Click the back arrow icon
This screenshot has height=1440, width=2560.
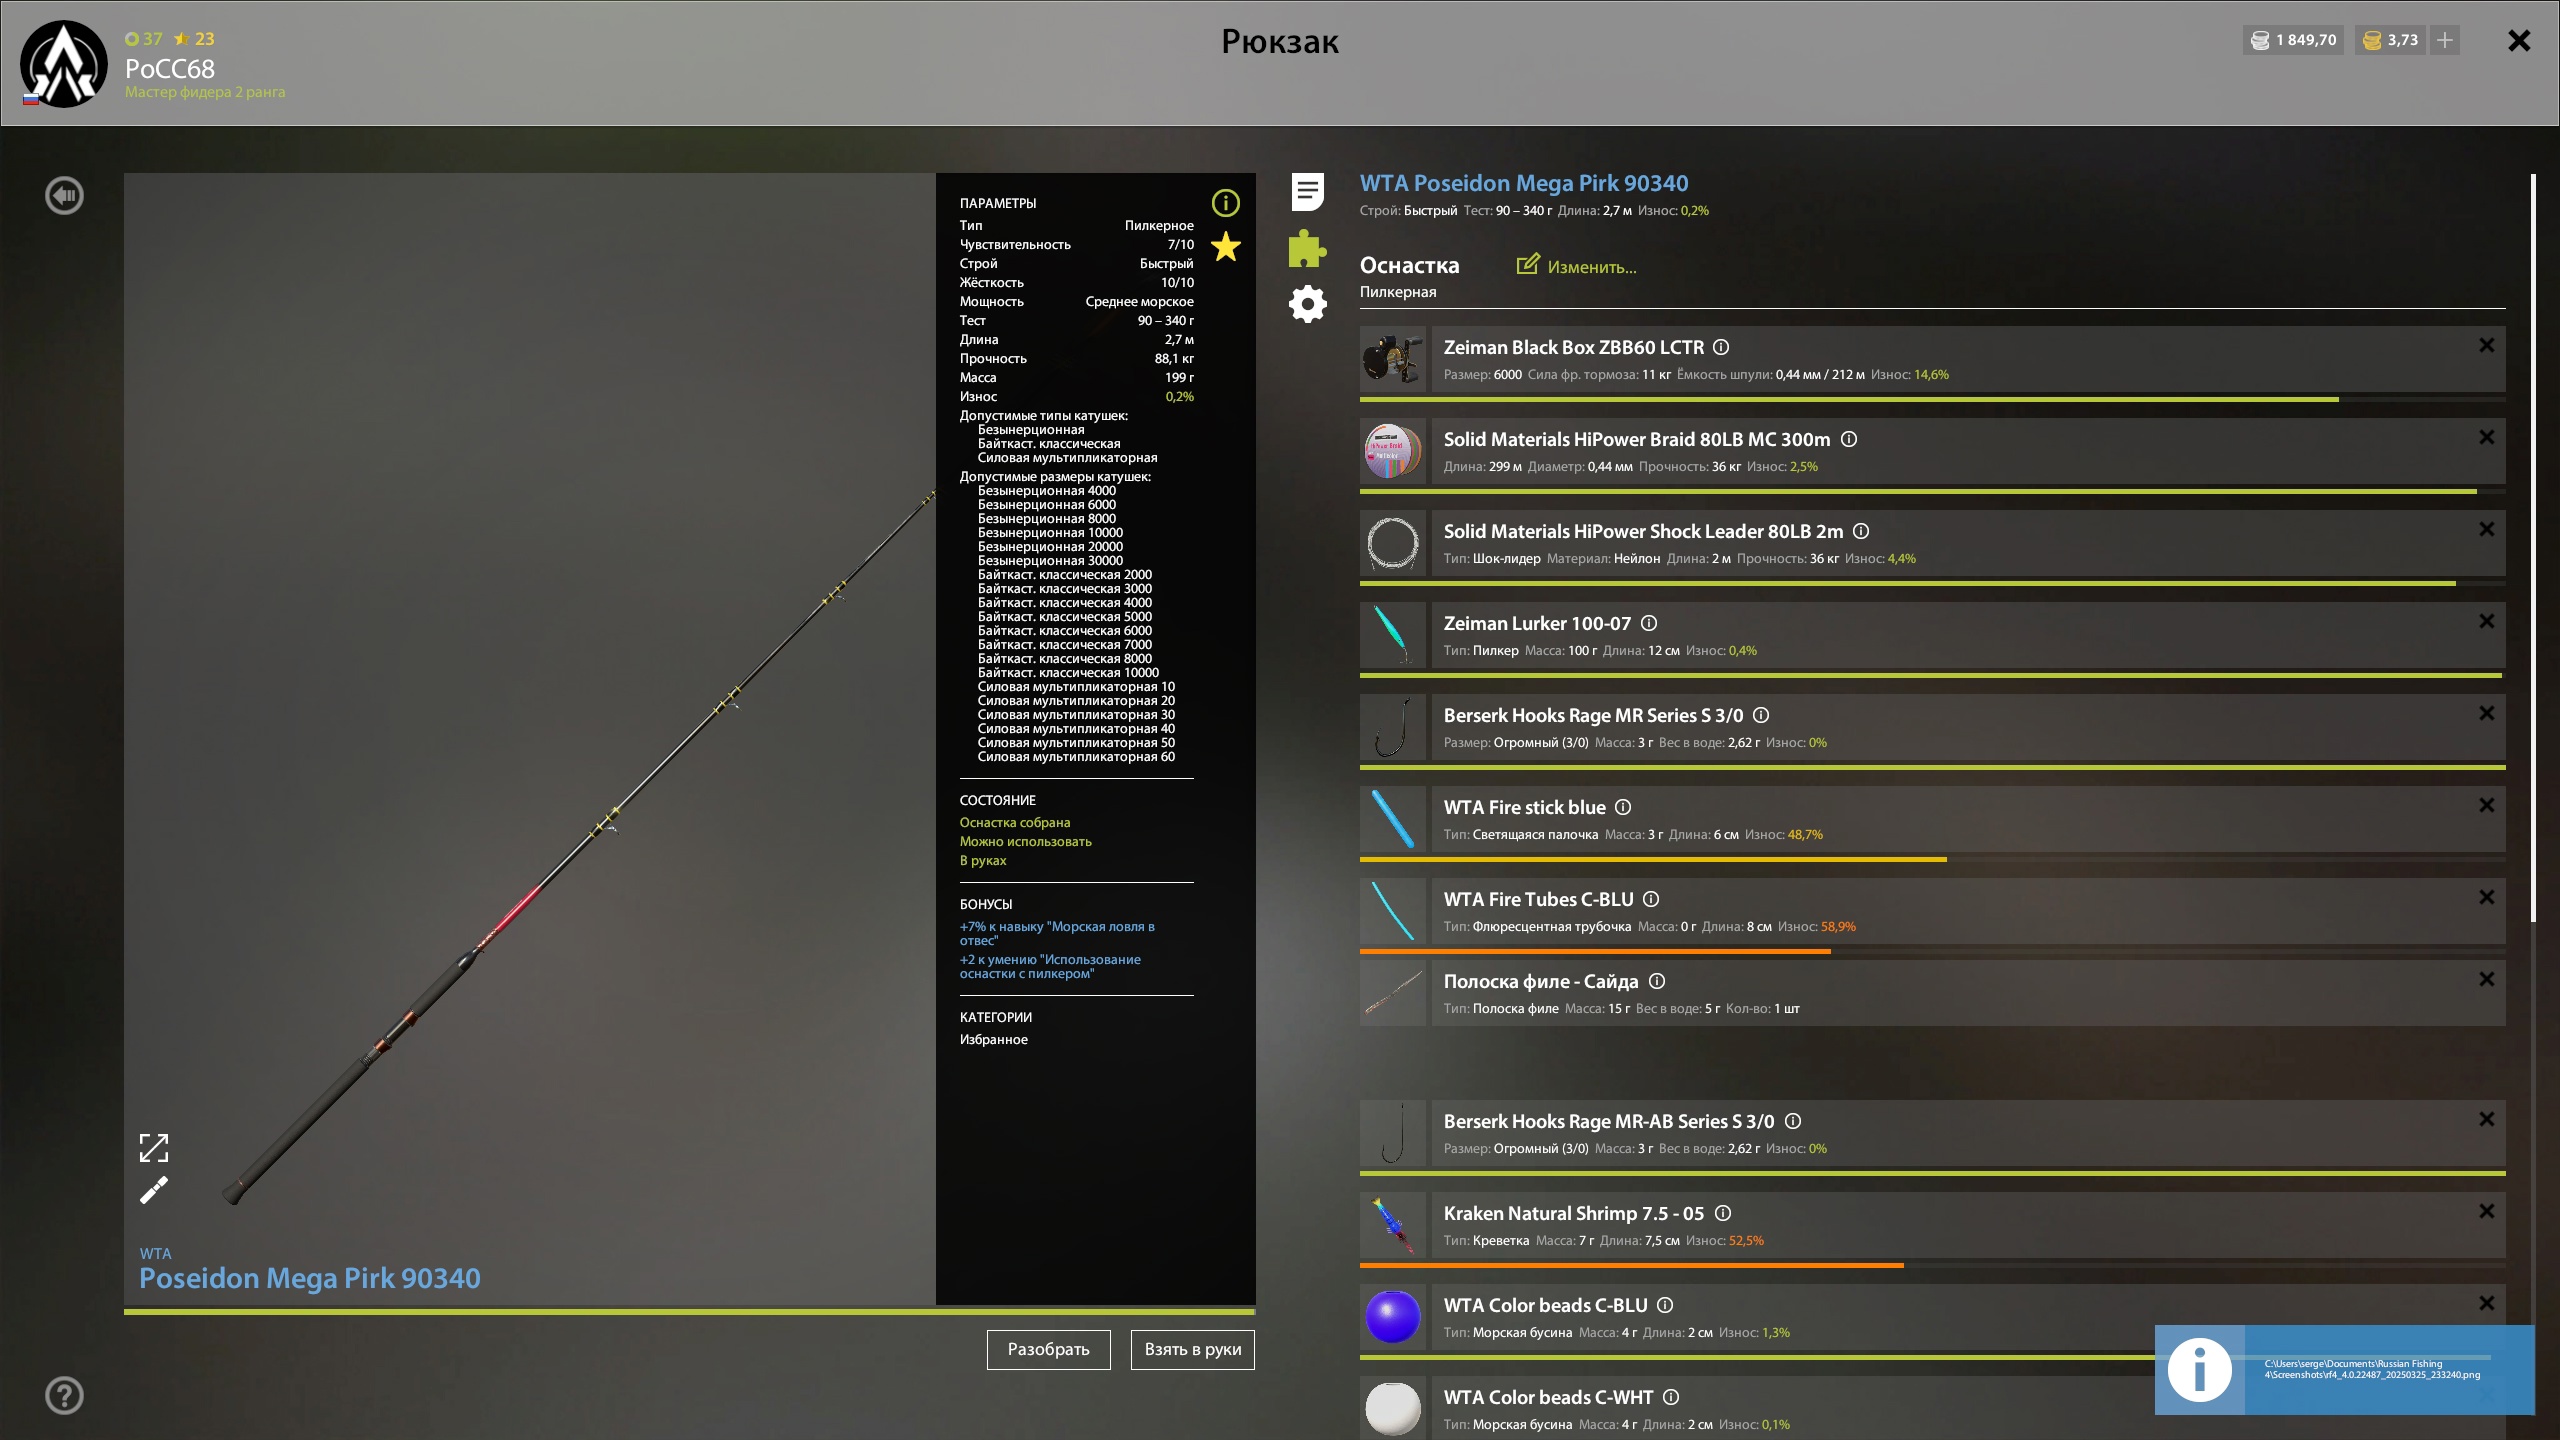[65, 195]
